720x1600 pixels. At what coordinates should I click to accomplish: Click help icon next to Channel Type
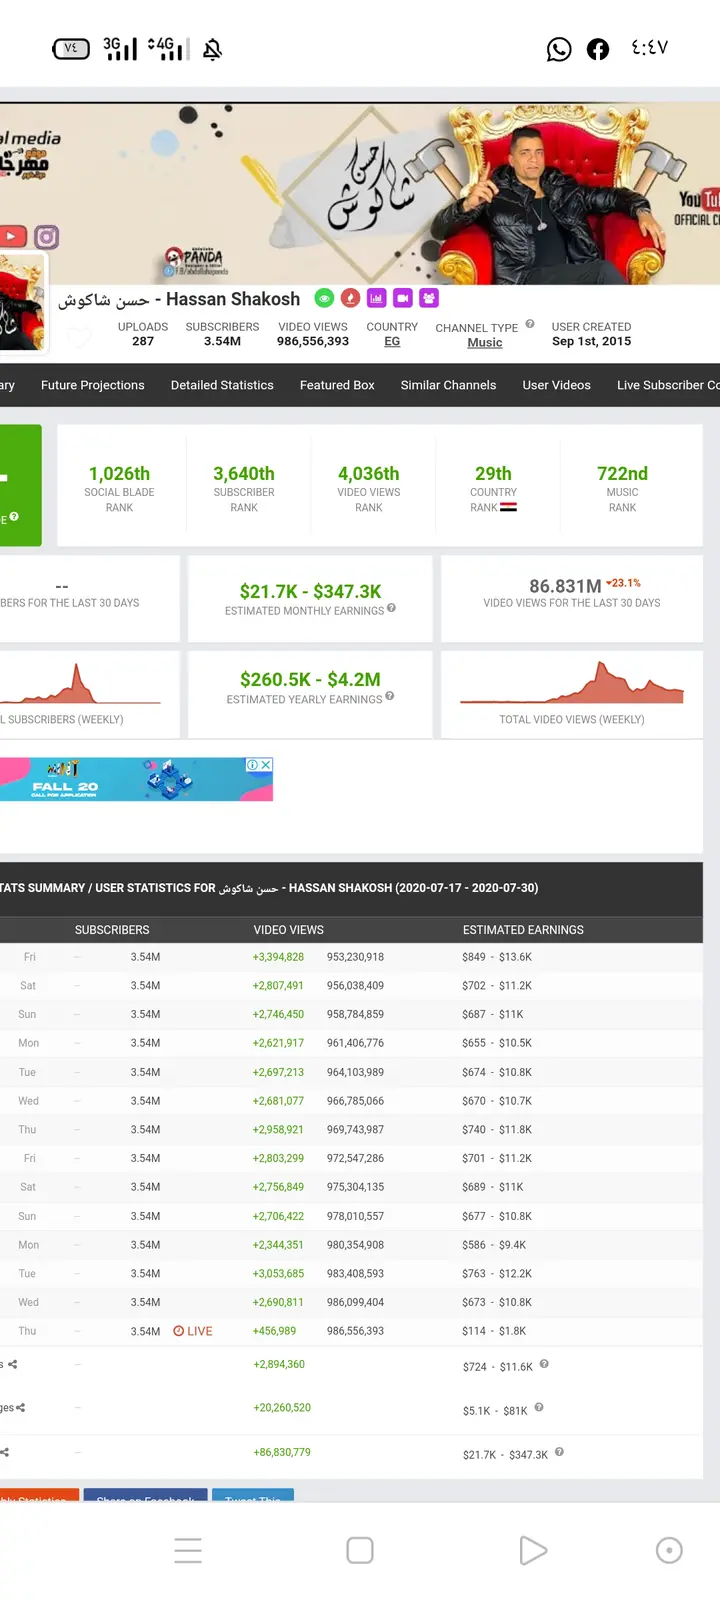[530, 324]
